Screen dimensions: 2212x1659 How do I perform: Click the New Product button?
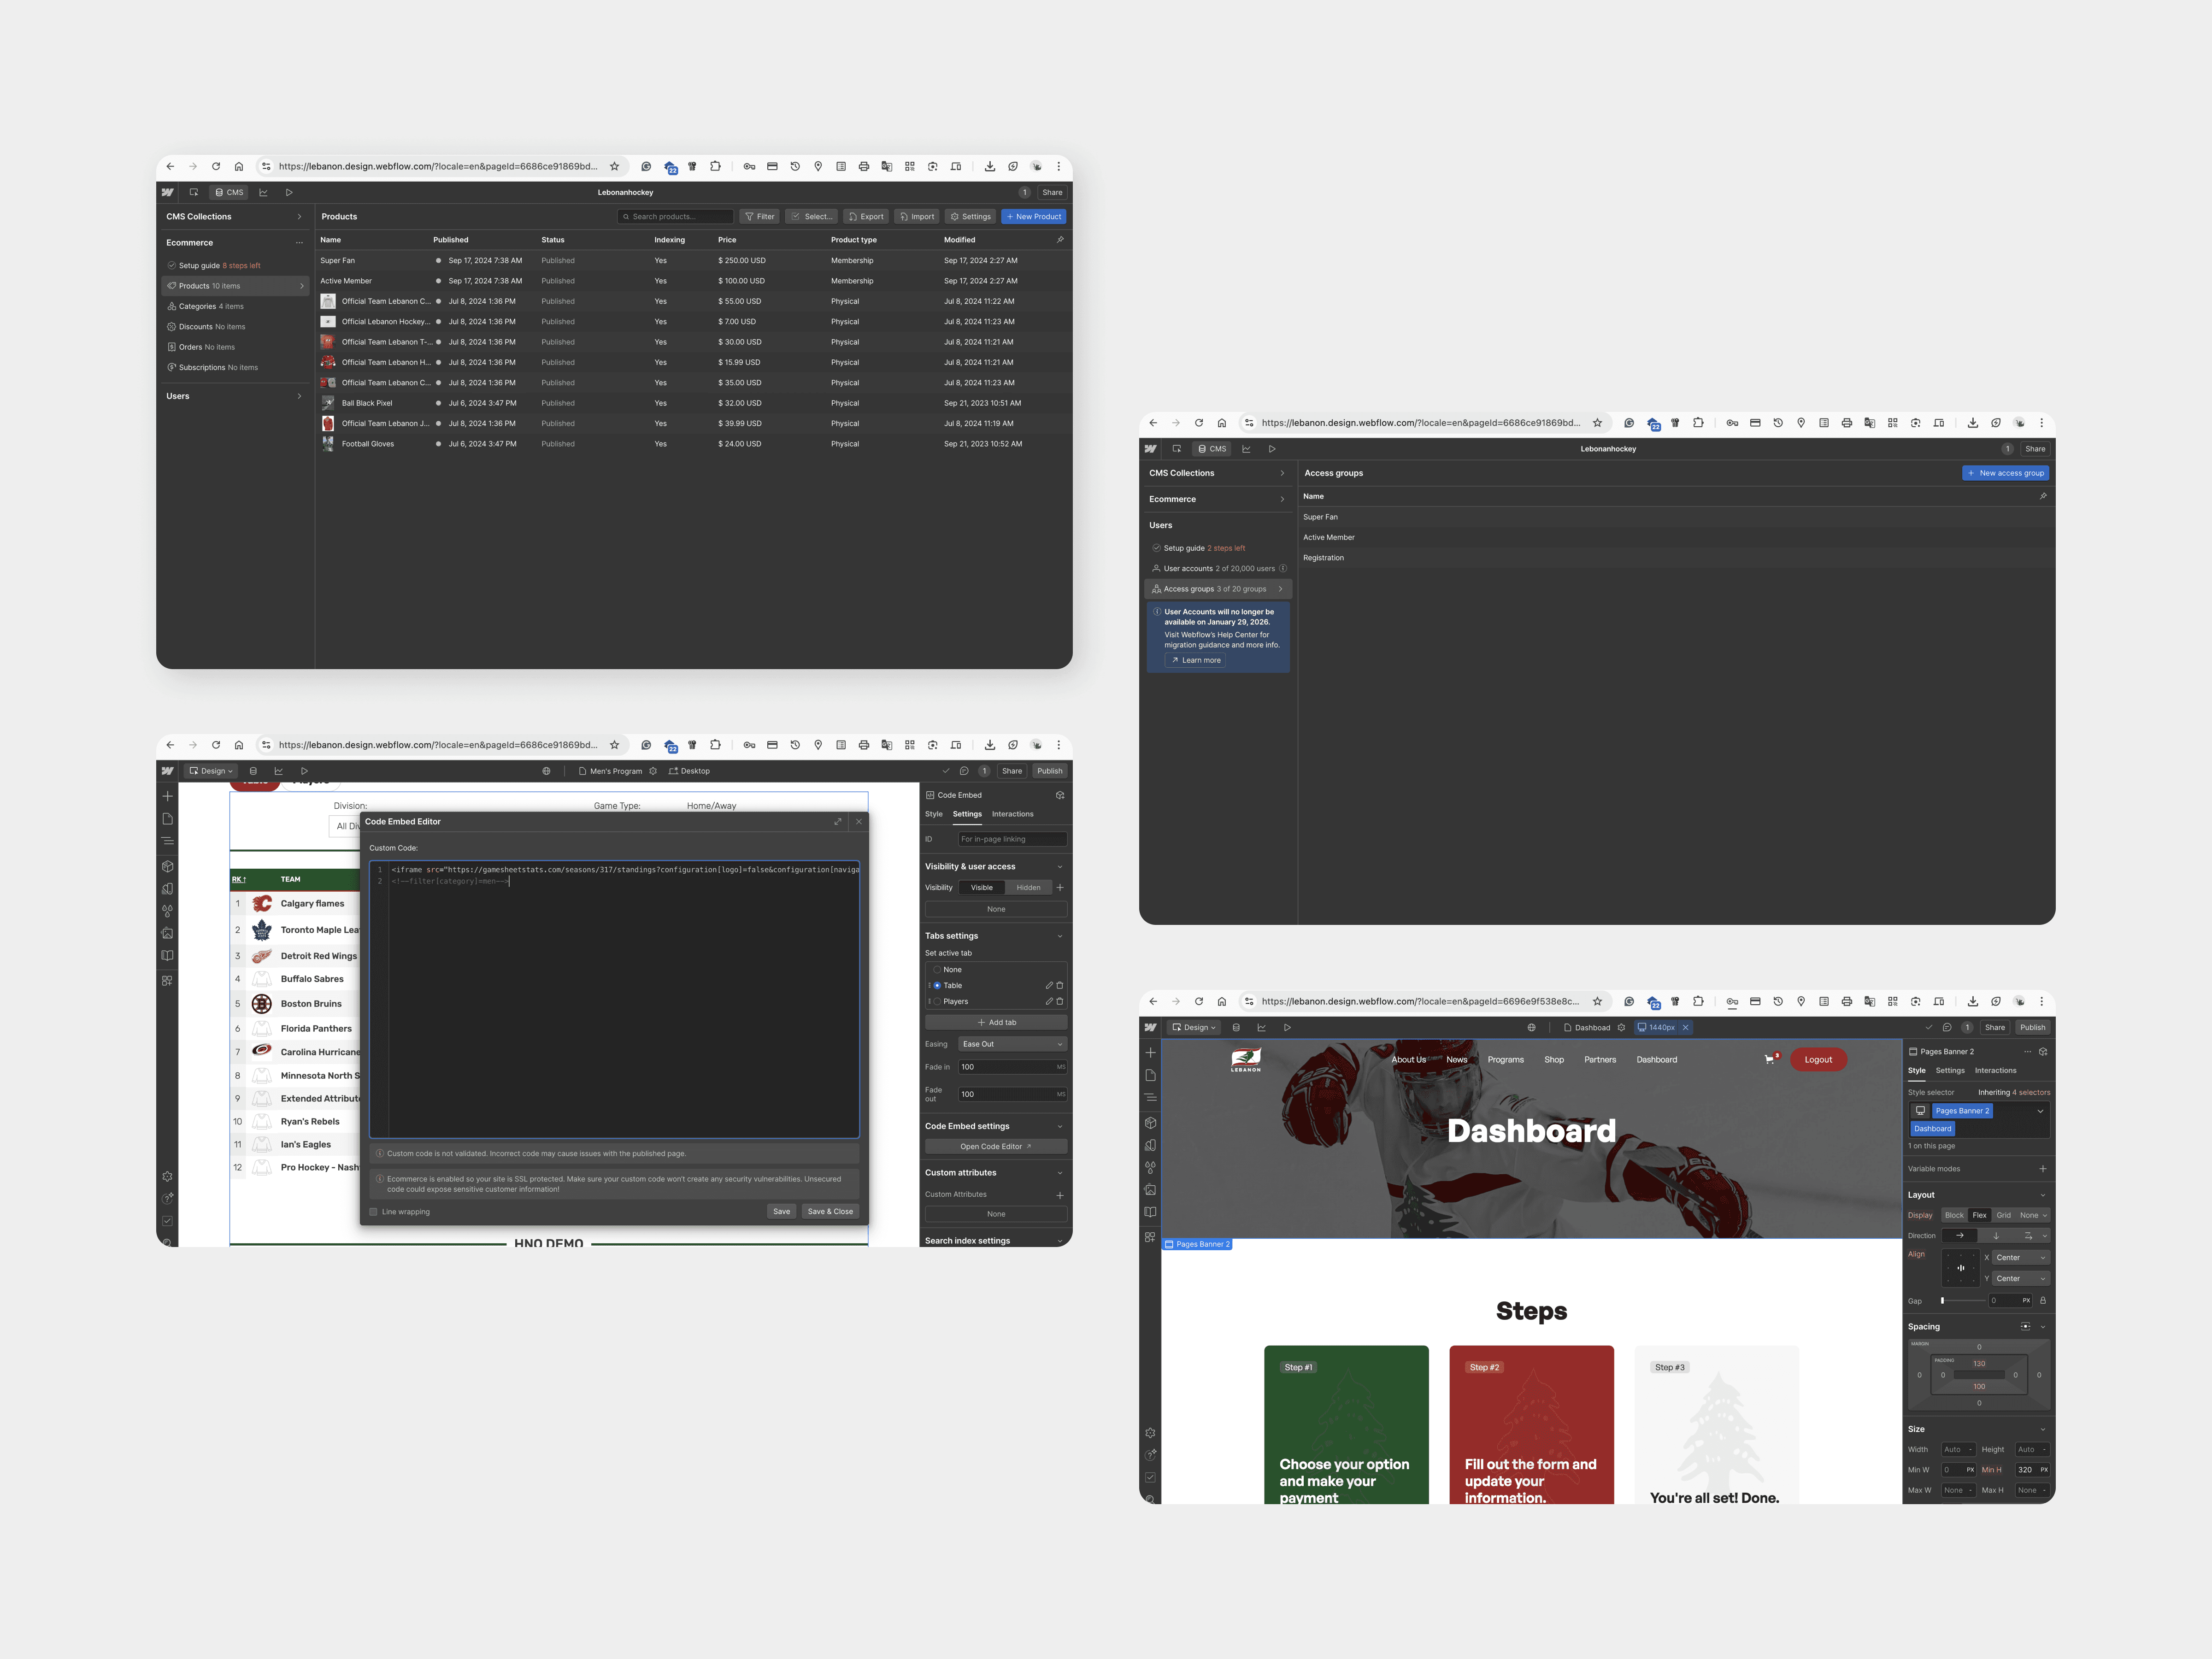(1033, 217)
